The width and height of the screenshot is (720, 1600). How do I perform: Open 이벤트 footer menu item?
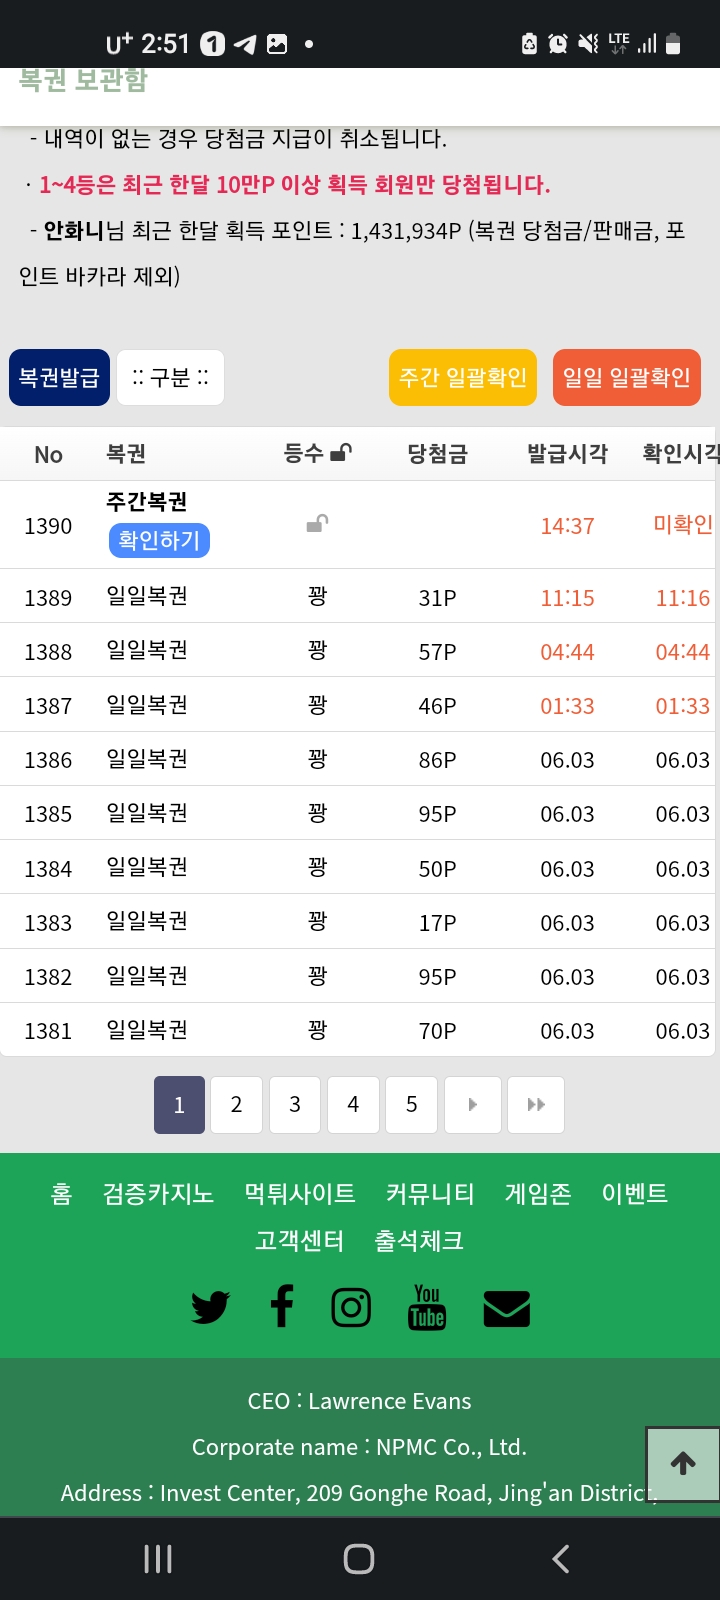(x=634, y=1193)
